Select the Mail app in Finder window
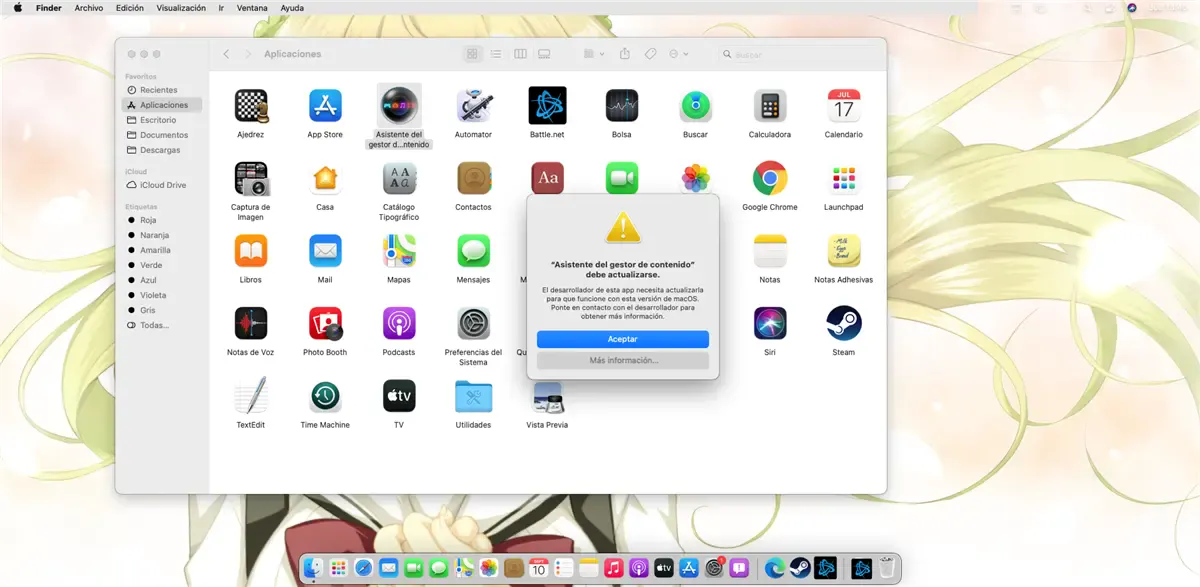This screenshot has height=587, width=1200. (325, 251)
